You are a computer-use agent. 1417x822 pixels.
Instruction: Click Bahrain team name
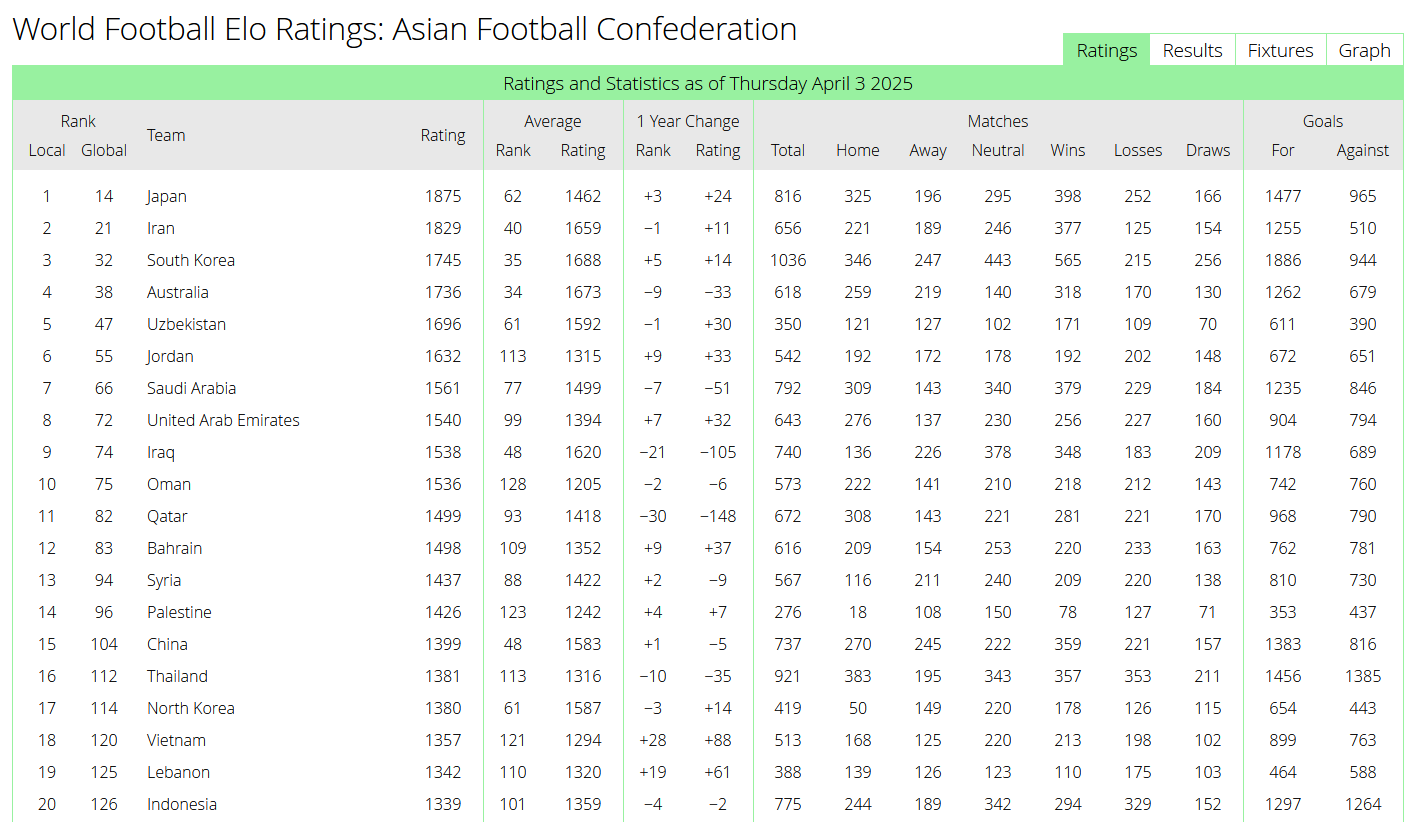(x=174, y=548)
